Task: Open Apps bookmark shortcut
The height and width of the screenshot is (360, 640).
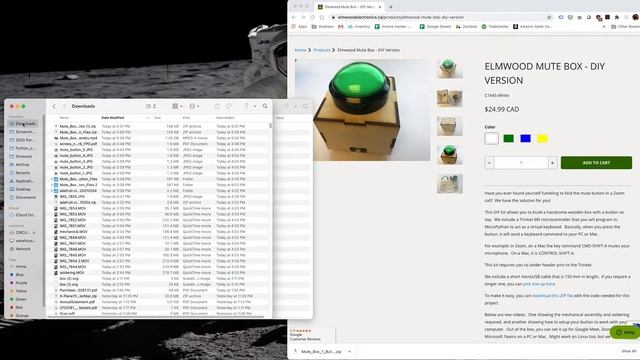Action: click(299, 27)
